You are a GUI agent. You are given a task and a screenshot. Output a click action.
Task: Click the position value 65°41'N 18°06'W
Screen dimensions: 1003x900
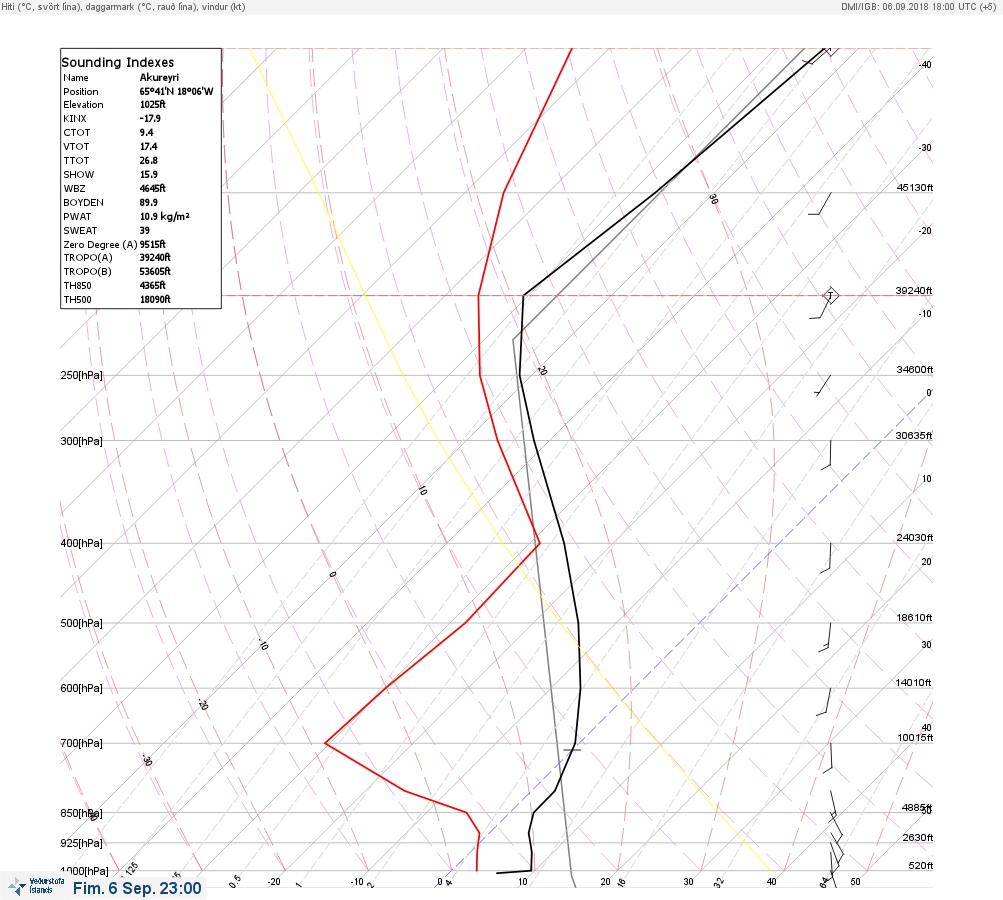(177, 91)
